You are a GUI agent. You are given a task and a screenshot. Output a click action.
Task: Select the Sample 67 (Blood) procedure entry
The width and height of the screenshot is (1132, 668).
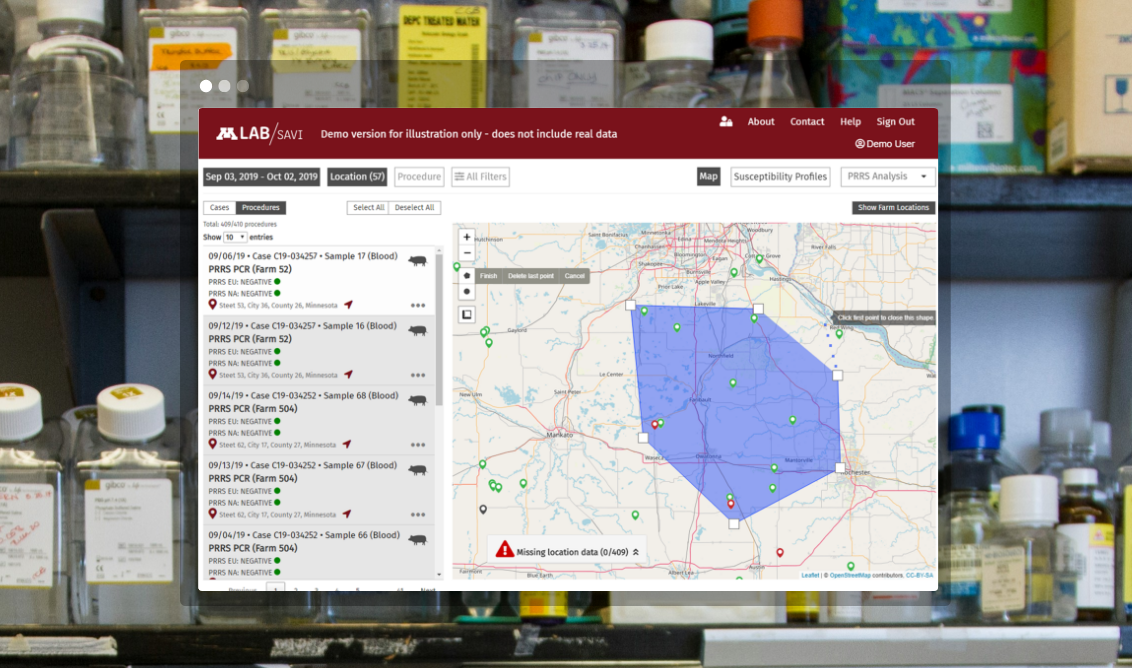(x=318, y=490)
